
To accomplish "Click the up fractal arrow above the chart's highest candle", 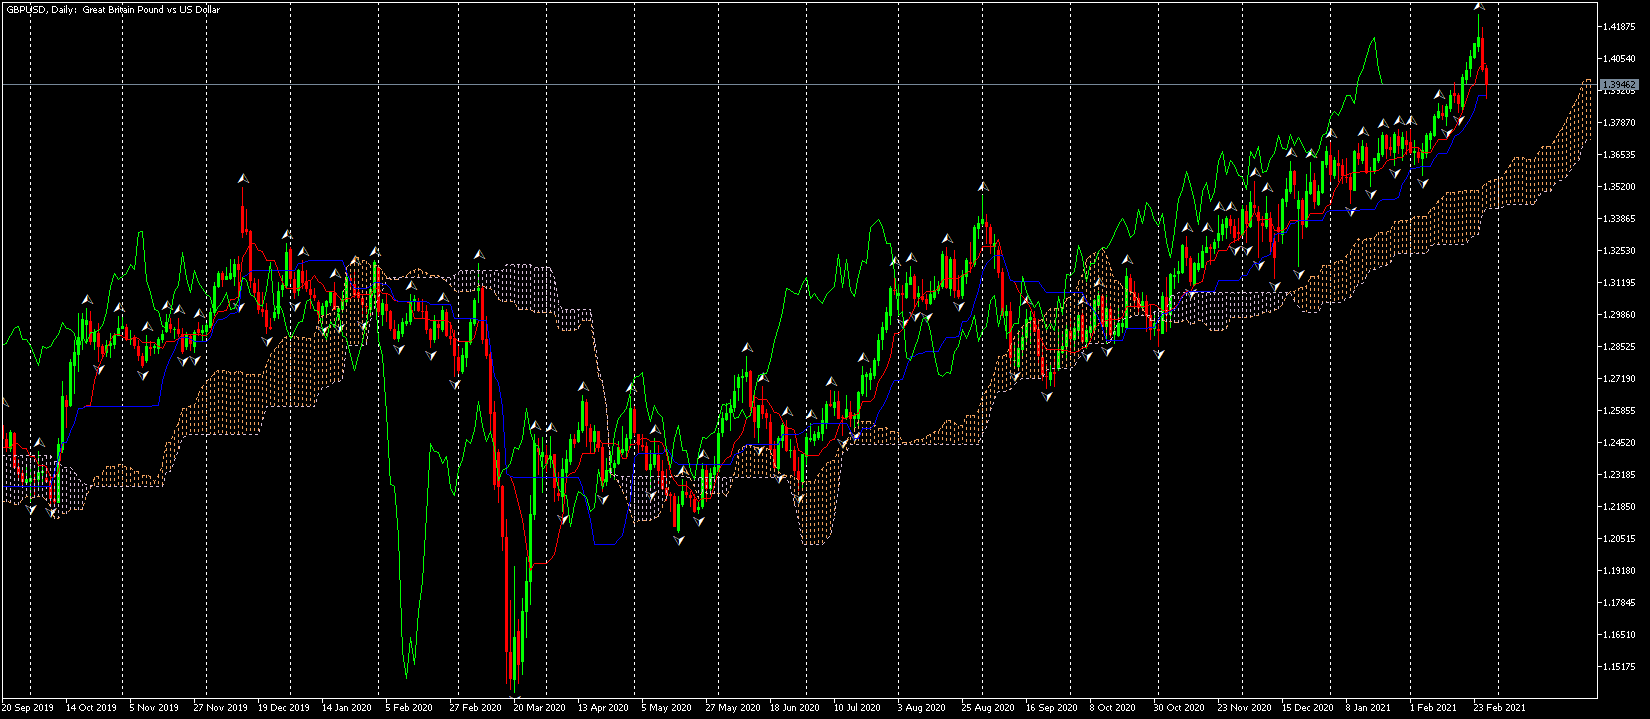I will point(1479,7).
